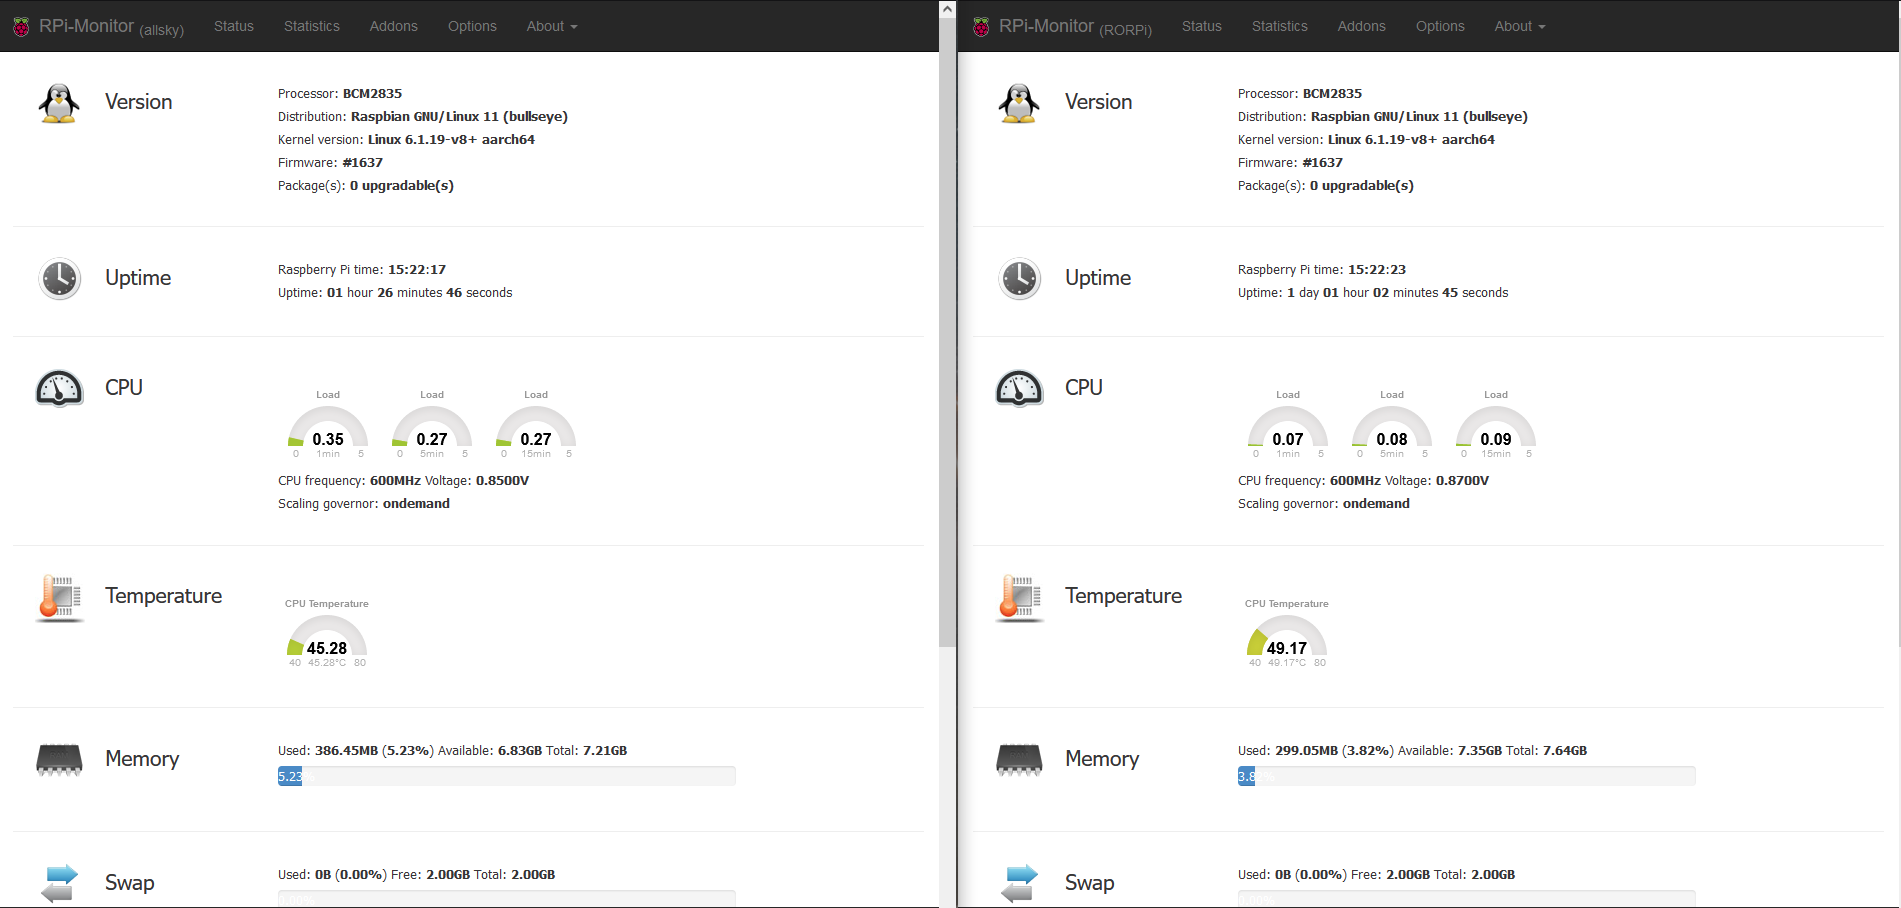Click the Memory heading in the RORPi window
Screen dimensions: 1901x908
click(1102, 759)
